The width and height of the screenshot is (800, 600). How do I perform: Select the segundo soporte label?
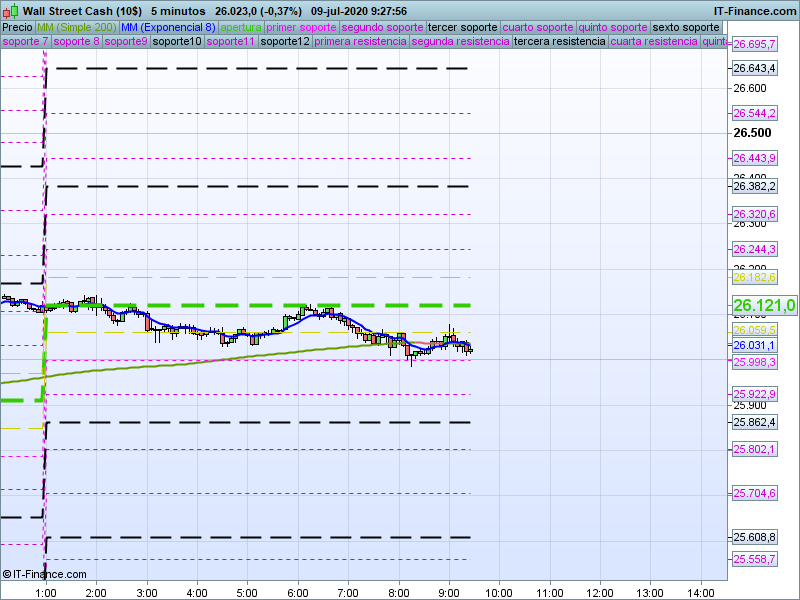tap(383, 27)
